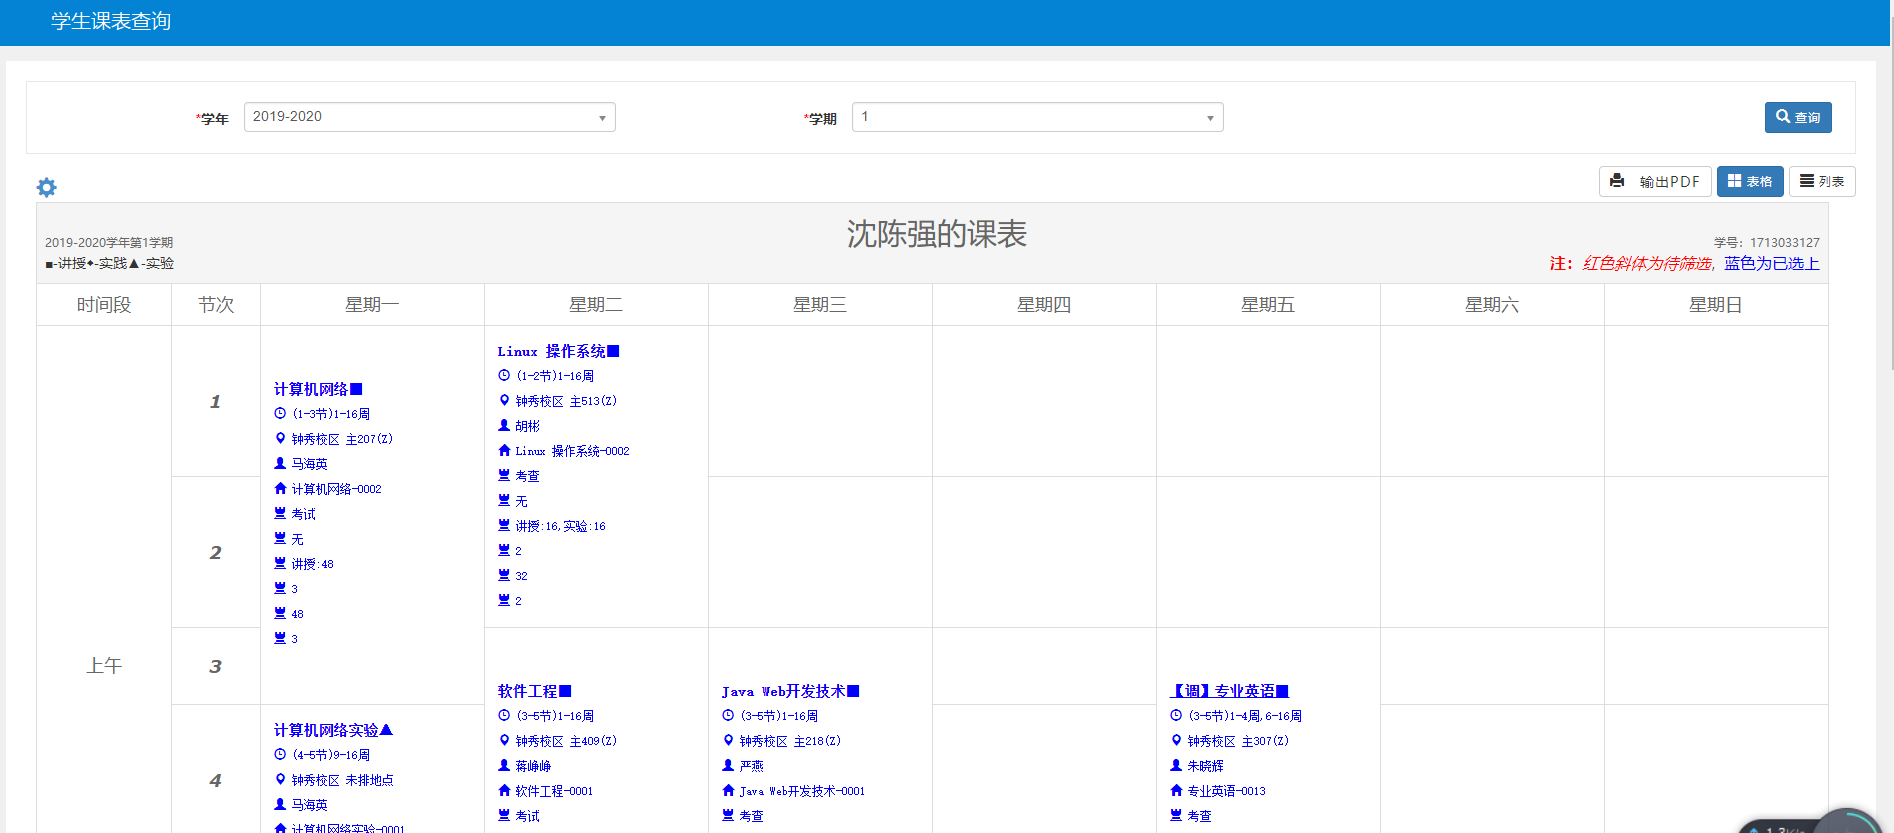Click the ■-讲授◆-实践▲-实验 legend text
The image size is (1894, 833).
click(x=109, y=263)
